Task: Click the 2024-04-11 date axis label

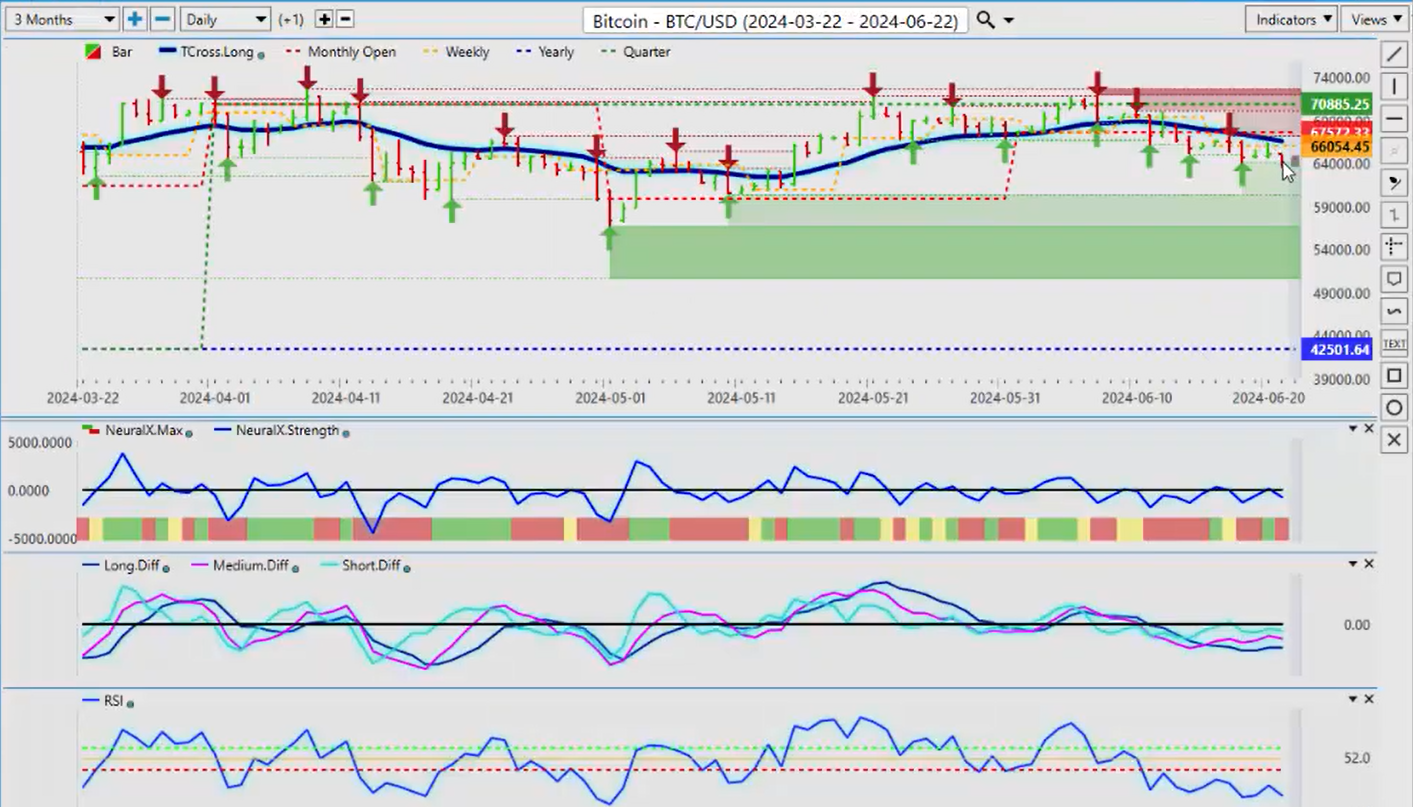Action: (x=347, y=397)
